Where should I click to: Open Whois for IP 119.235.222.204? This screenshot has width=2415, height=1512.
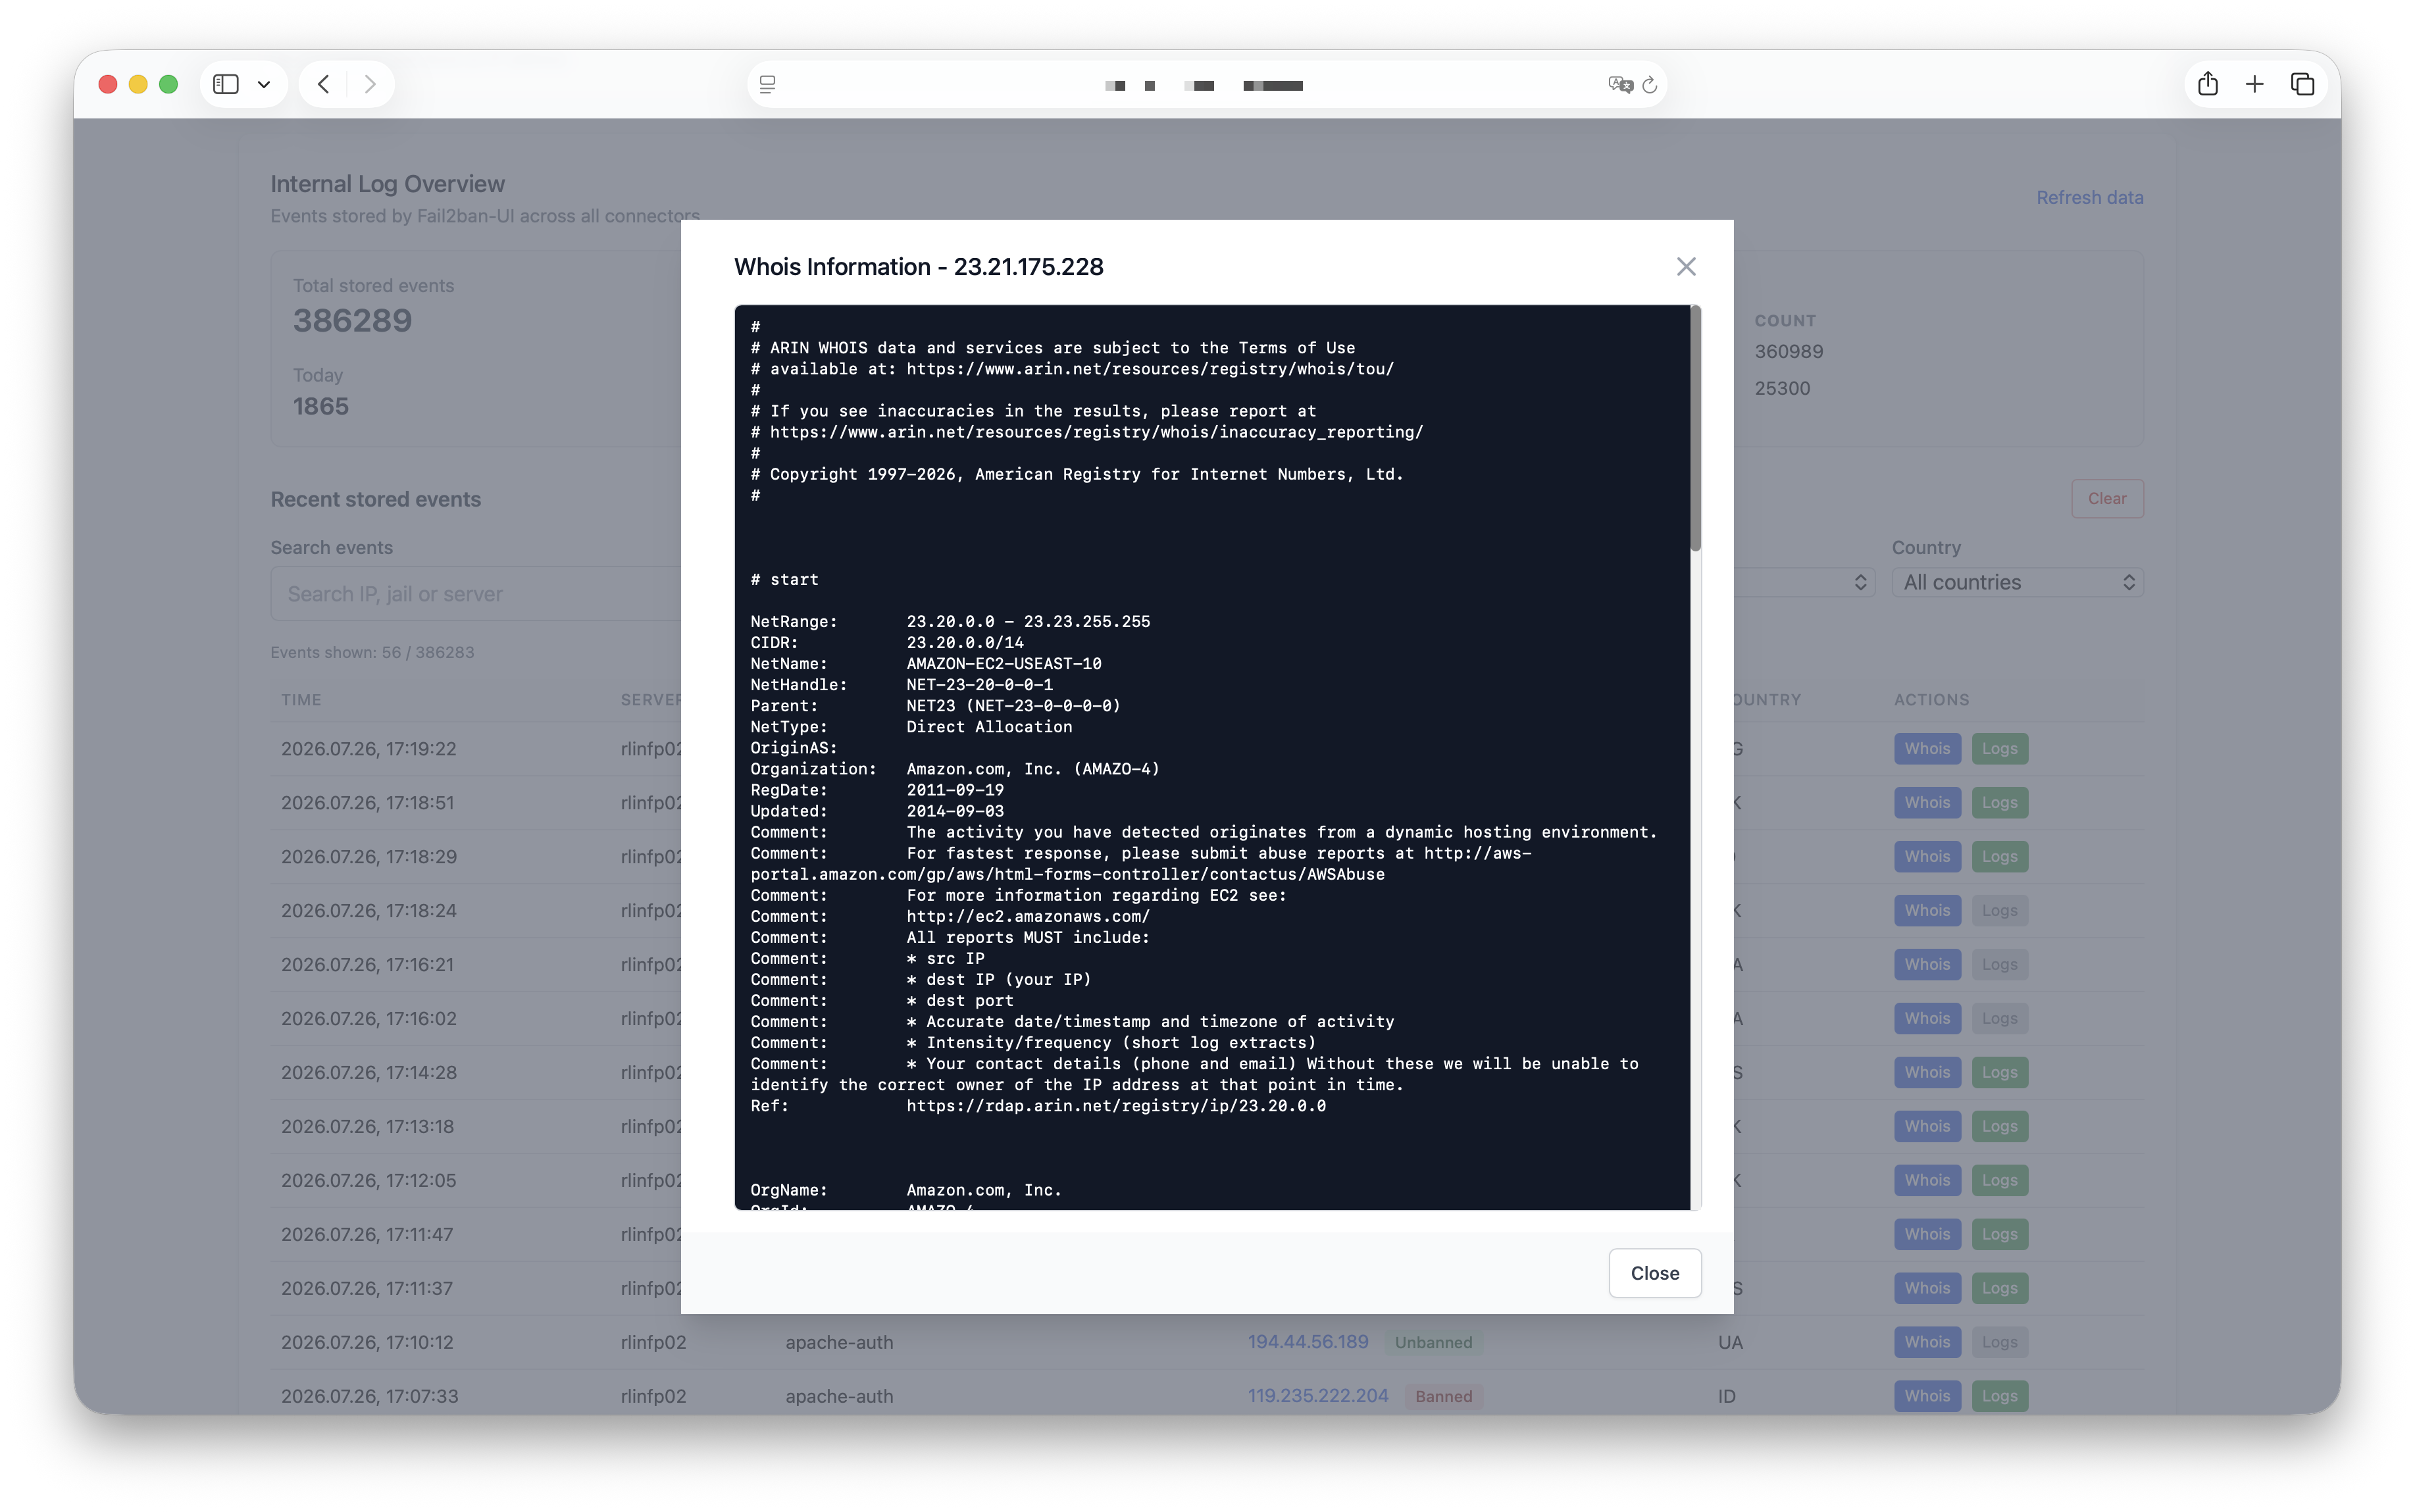(x=1927, y=1396)
